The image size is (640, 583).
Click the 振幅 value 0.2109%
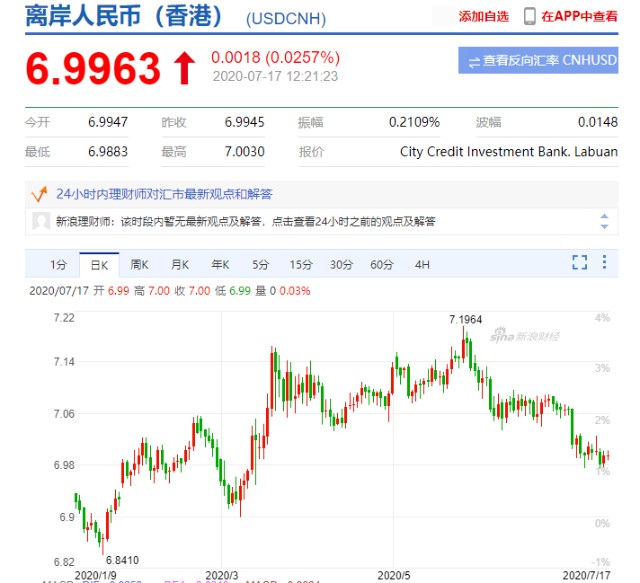(414, 122)
